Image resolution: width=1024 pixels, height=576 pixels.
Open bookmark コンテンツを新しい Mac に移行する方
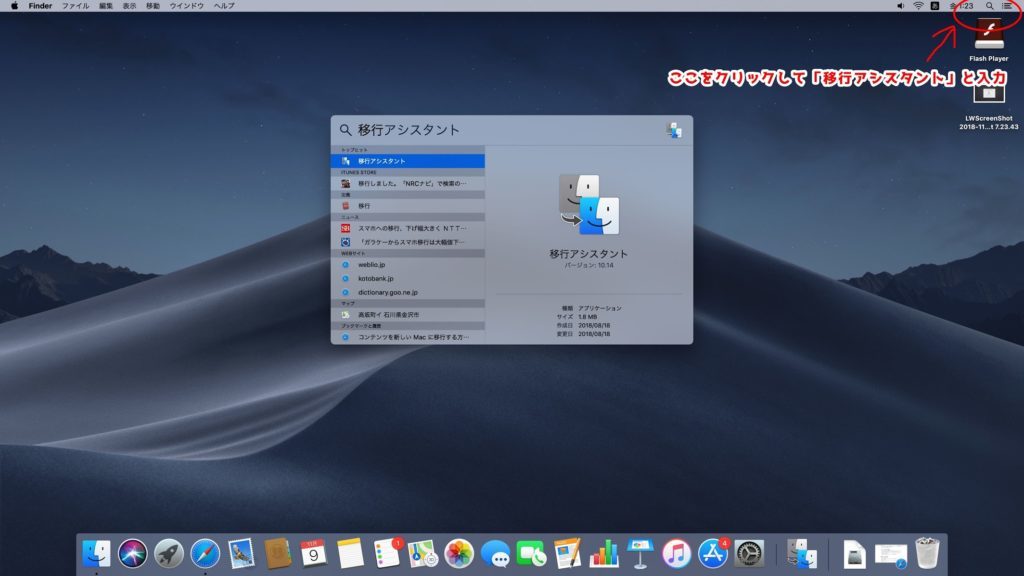point(408,337)
